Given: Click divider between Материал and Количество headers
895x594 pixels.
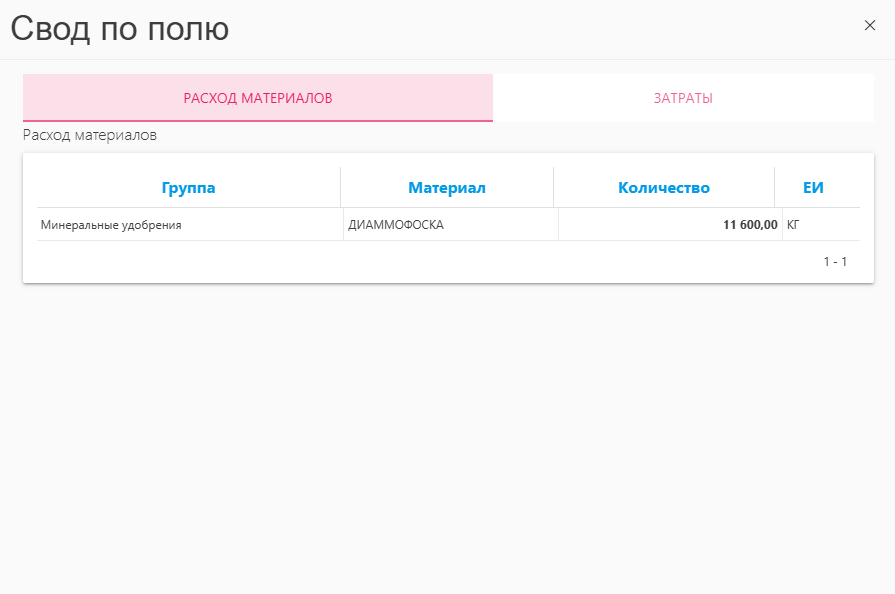Looking at the screenshot, I should point(554,188).
